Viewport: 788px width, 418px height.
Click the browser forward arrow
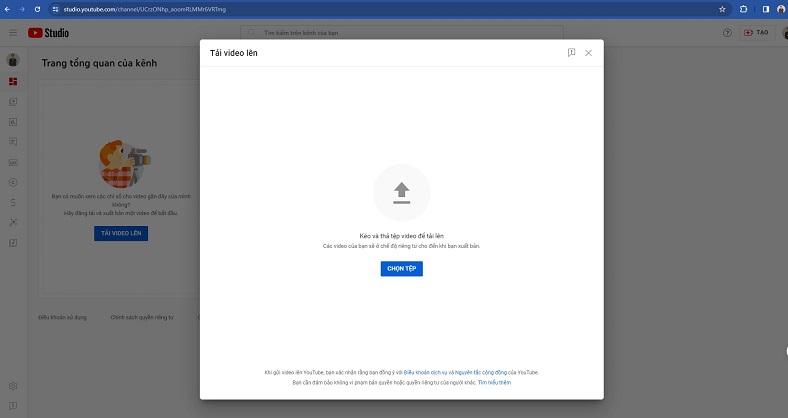[22, 9]
